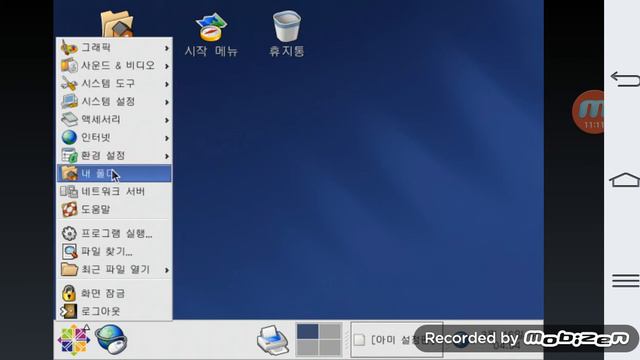Image resolution: width=640 pixels, height=360 pixels.
Task: Select the 도움말 menu entry
Action: click(x=114, y=209)
